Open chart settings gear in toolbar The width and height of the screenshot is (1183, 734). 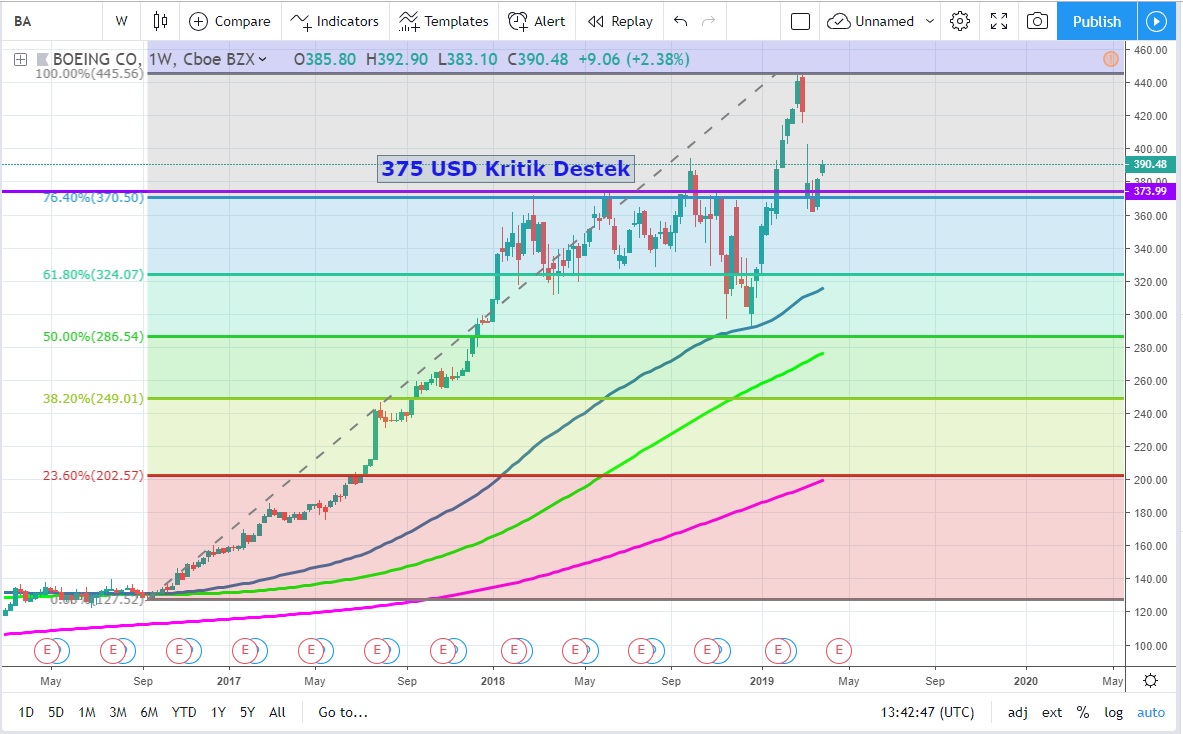tap(960, 21)
